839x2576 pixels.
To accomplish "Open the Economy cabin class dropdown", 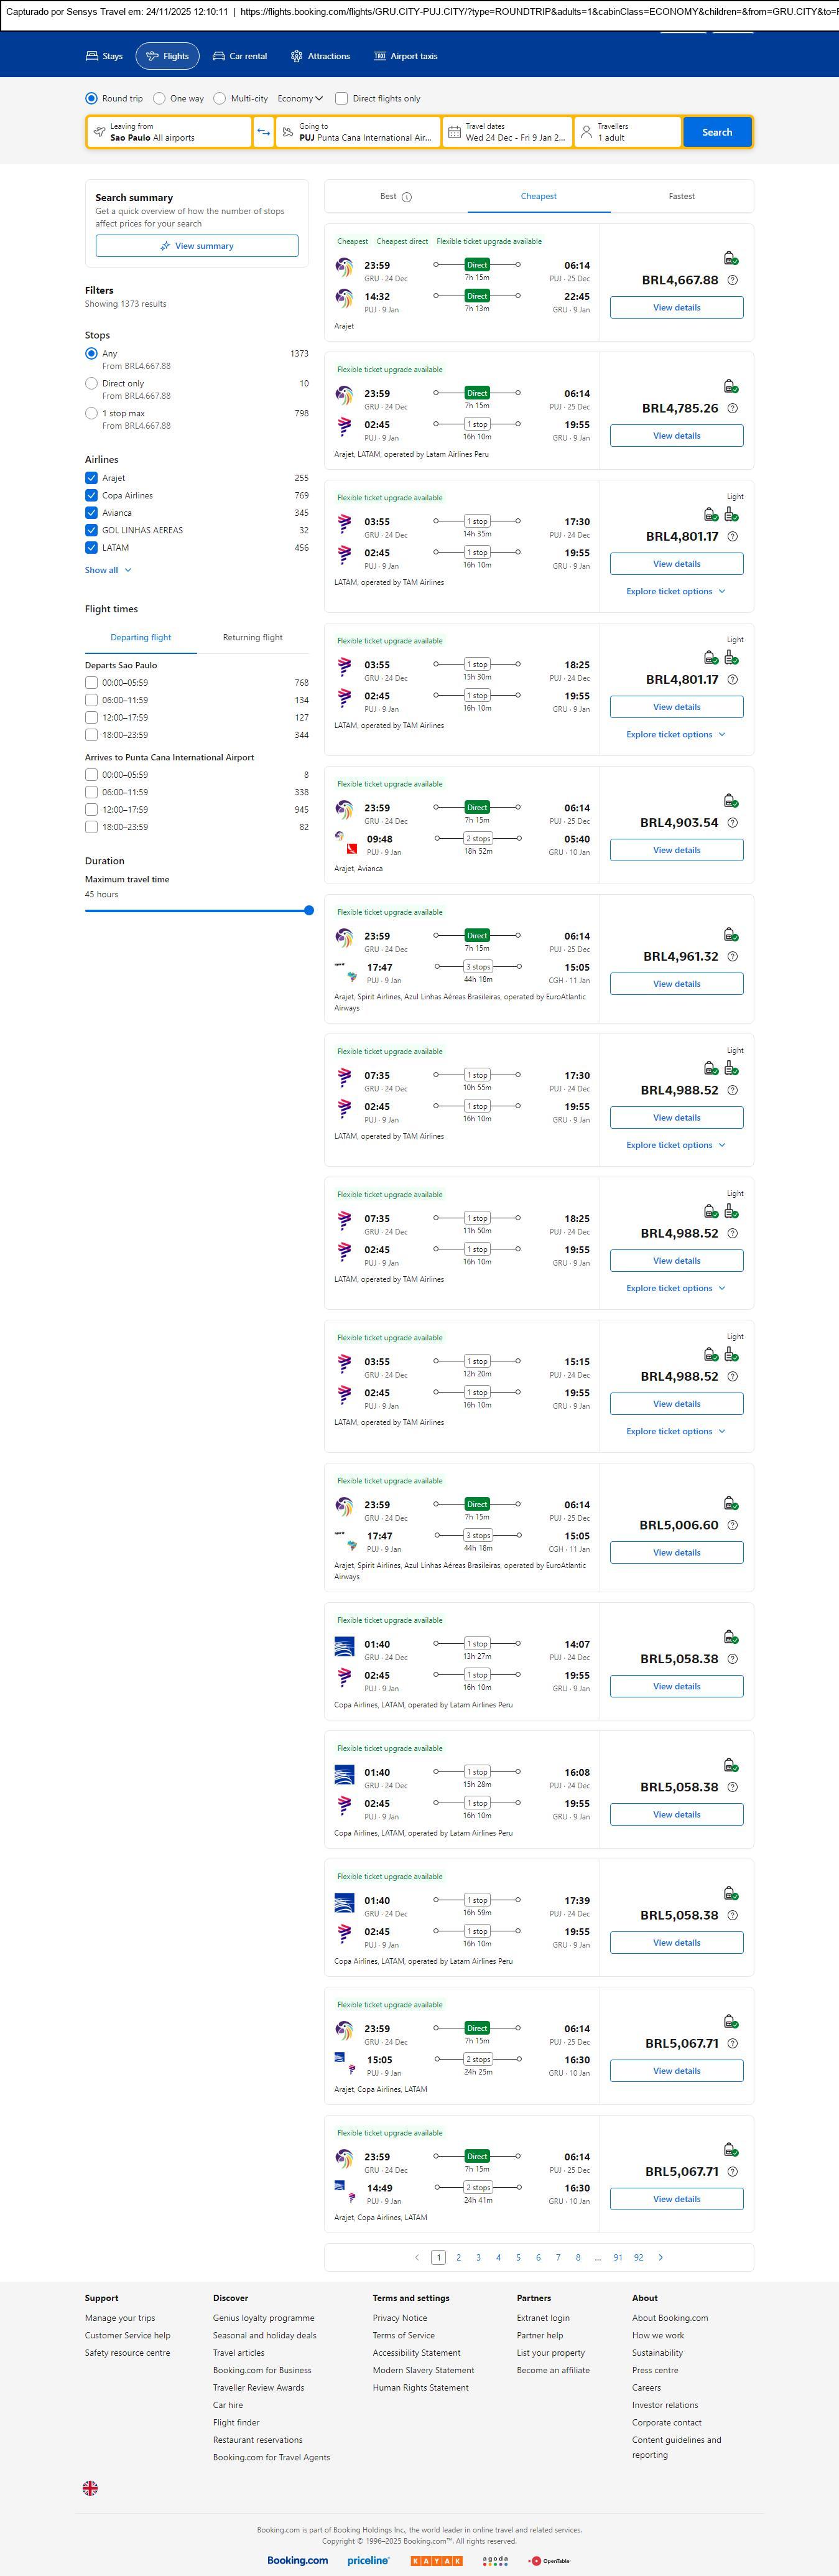I will click(300, 99).
